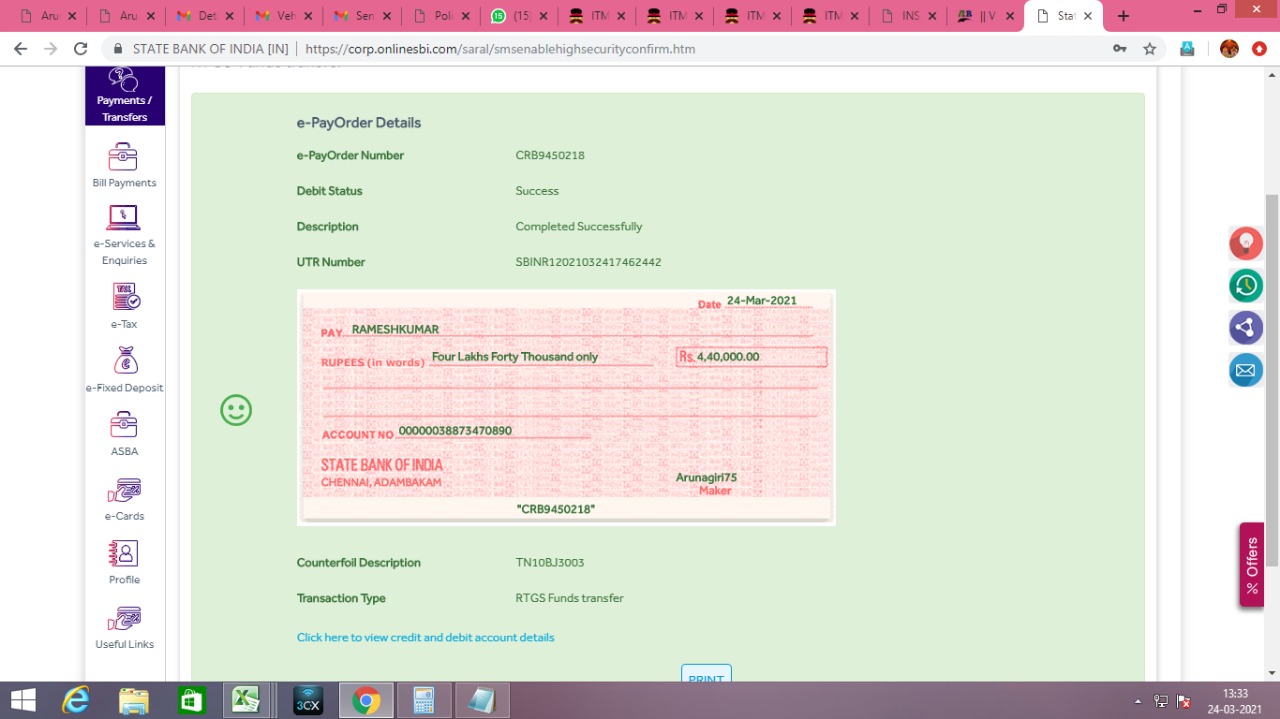Image resolution: width=1280 pixels, height=719 pixels.
Task: Open File Explorer from taskbar
Action: pos(133,700)
